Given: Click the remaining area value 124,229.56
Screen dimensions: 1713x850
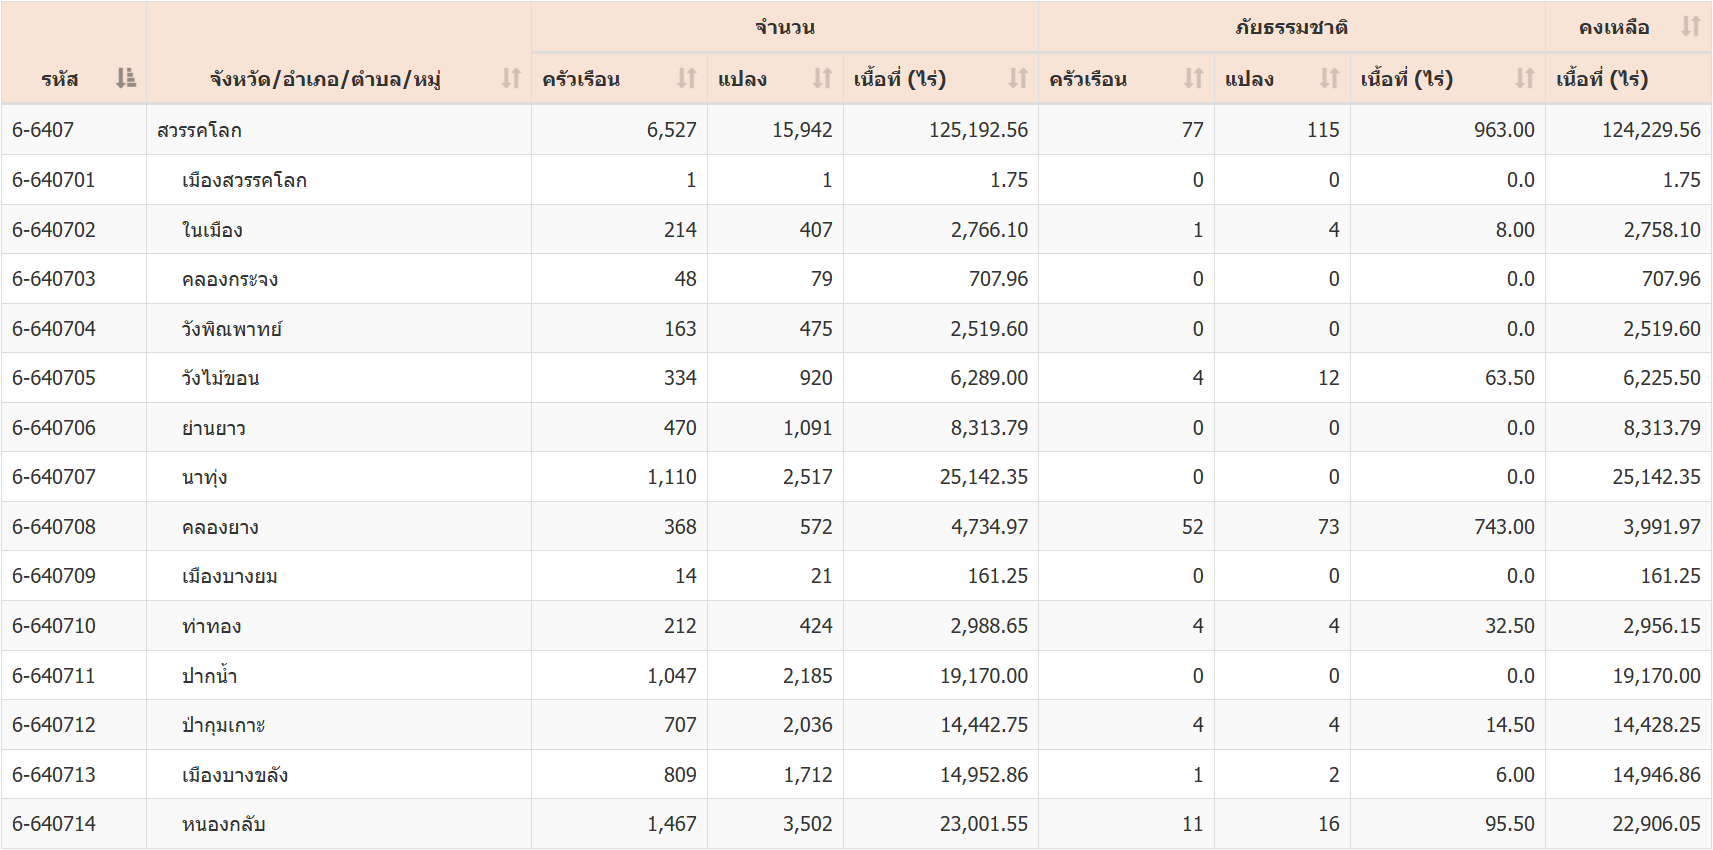Looking at the screenshot, I should pyautogui.click(x=1650, y=130).
